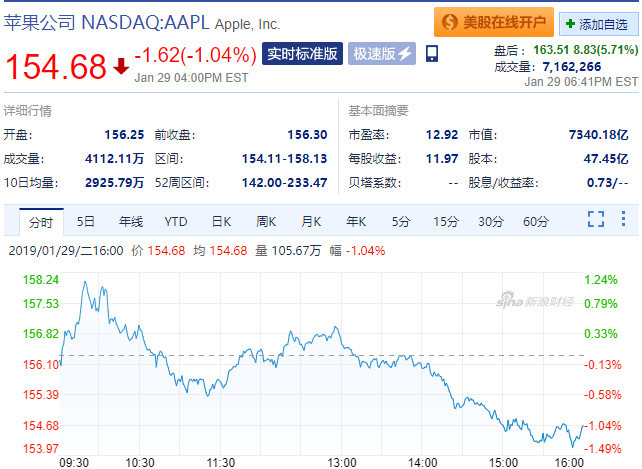Switch to the 月K chart tab

click(311, 222)
